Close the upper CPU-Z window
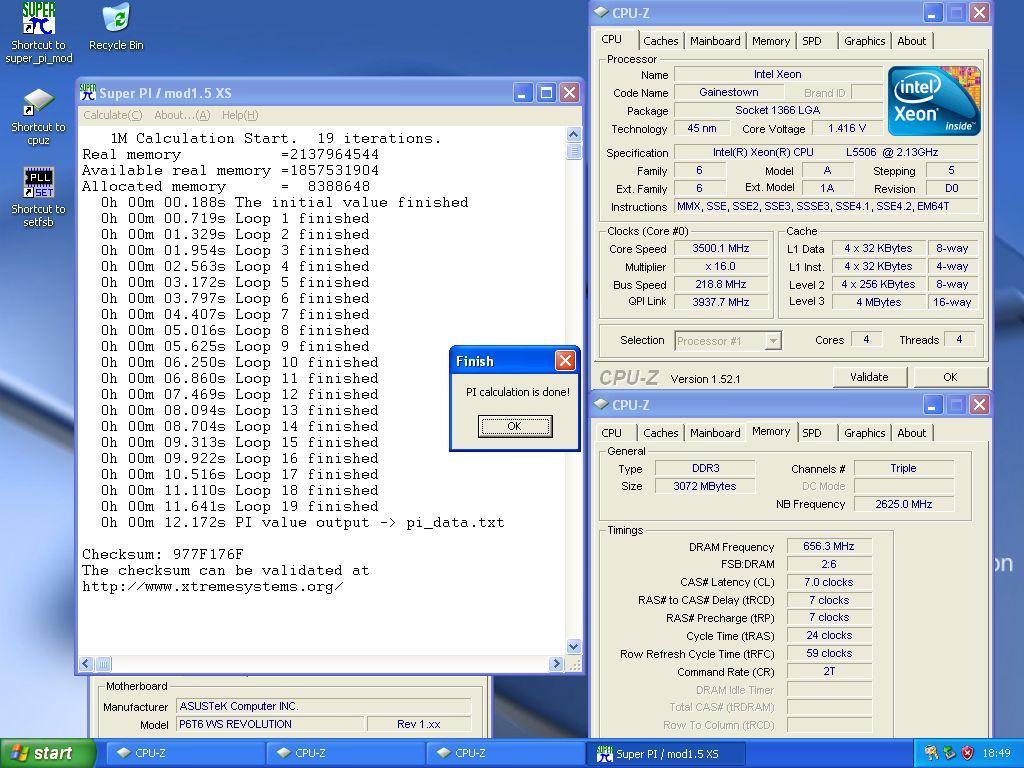The width and height of the screenshot is (1024, 768). [979, 12]
